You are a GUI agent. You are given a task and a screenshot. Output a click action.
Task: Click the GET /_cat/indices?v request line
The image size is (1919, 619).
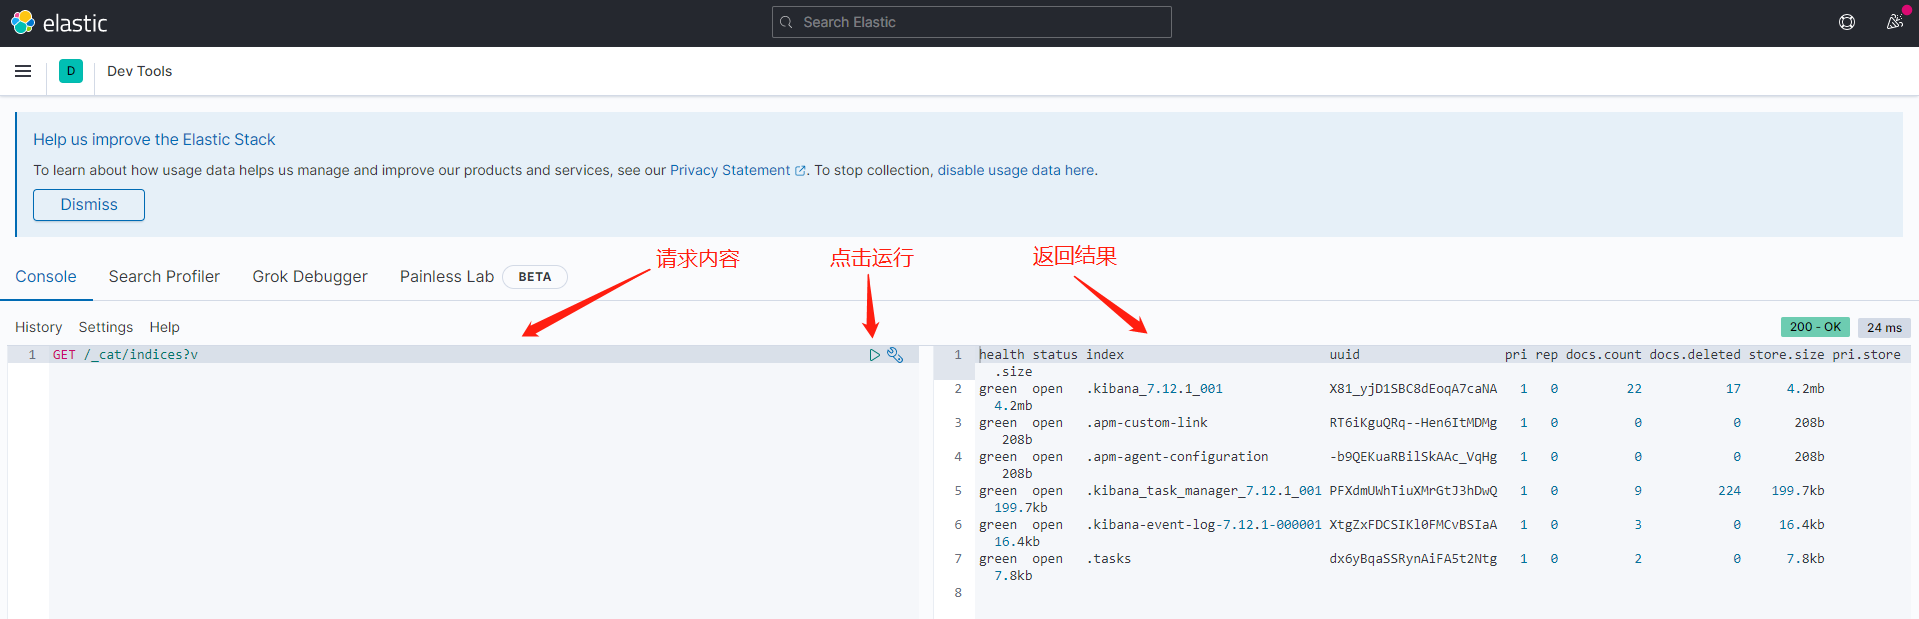(x=125, y=355)
